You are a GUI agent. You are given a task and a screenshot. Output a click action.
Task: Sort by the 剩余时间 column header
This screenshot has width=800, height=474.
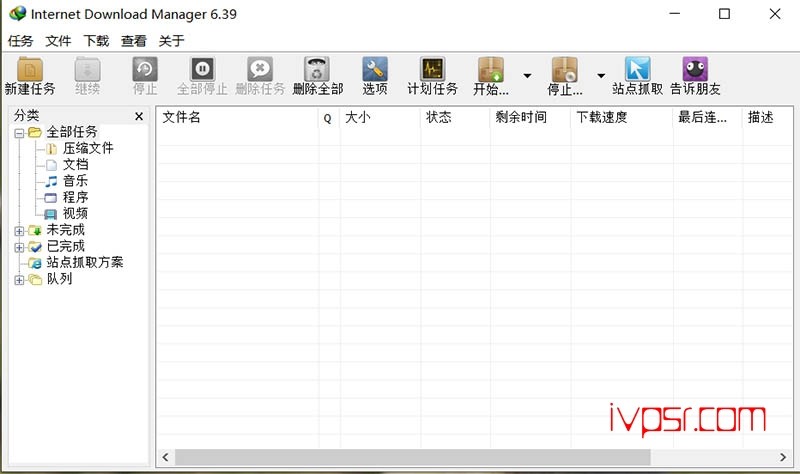530,117
